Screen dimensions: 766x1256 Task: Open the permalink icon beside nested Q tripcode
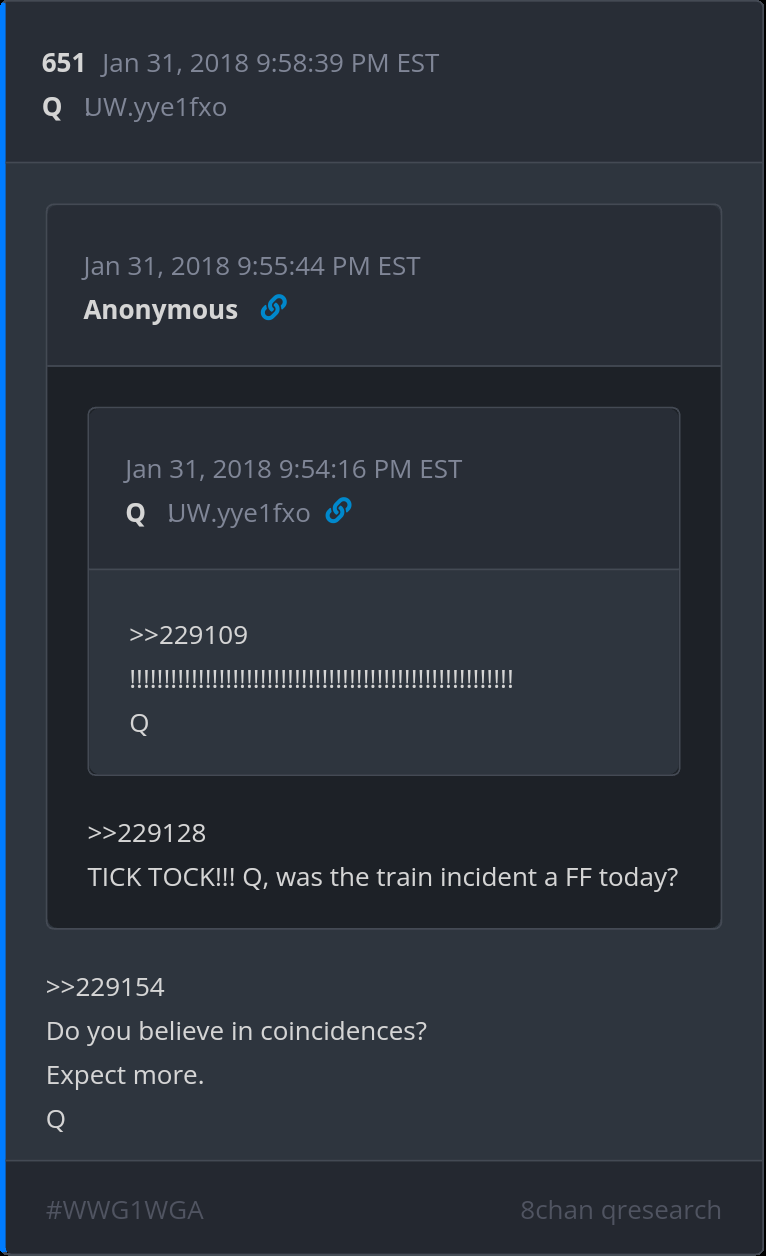click(x=339, y=512)
